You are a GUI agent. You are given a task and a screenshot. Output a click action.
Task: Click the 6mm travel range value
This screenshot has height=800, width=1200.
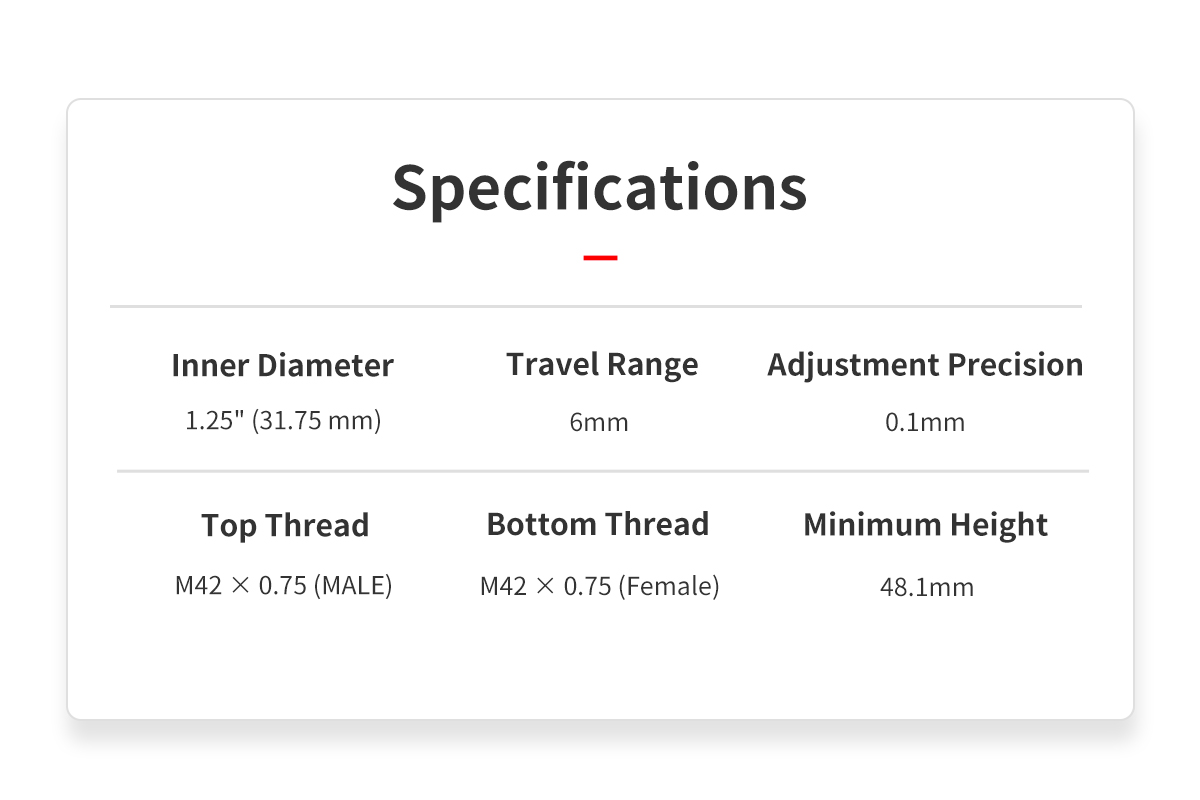click(599, 422)
